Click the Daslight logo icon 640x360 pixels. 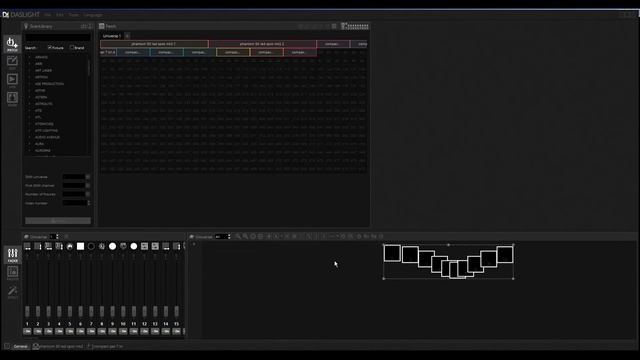click(5, 15)
